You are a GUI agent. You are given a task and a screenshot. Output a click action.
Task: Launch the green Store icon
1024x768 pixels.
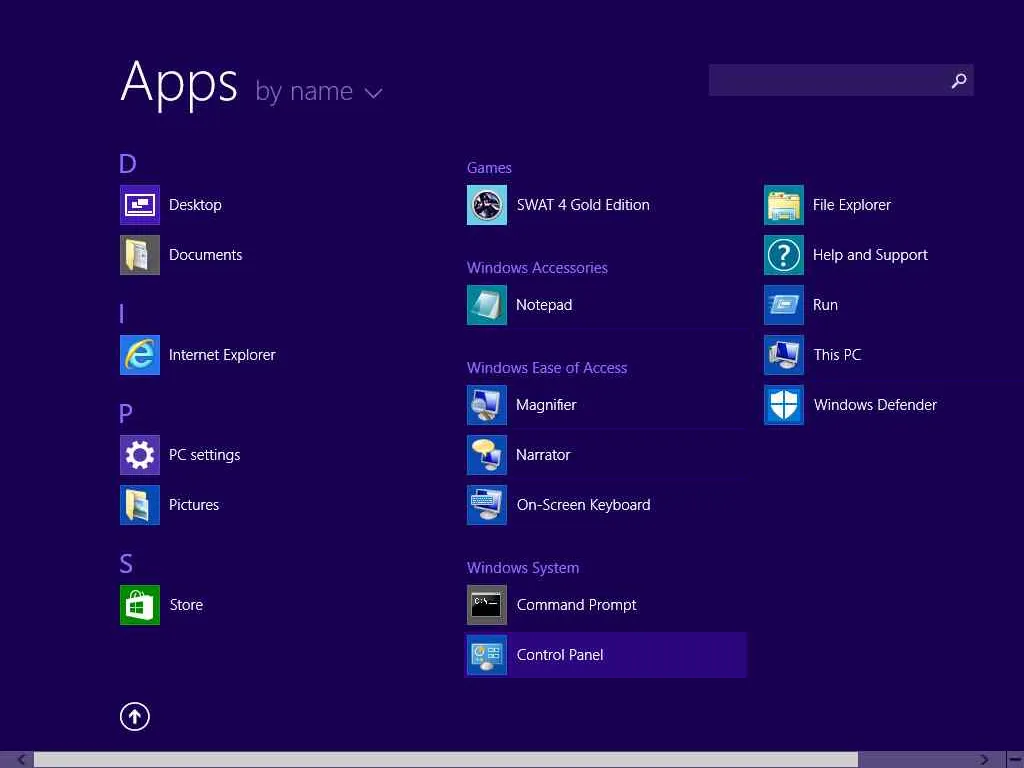tap(140, 605)
